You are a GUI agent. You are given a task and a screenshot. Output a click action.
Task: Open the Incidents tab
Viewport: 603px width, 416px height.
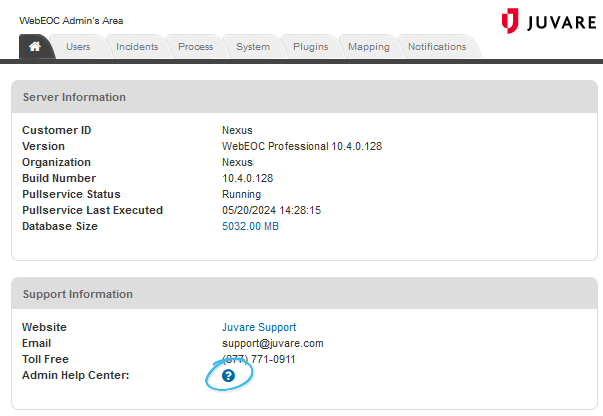coord(137,47)
